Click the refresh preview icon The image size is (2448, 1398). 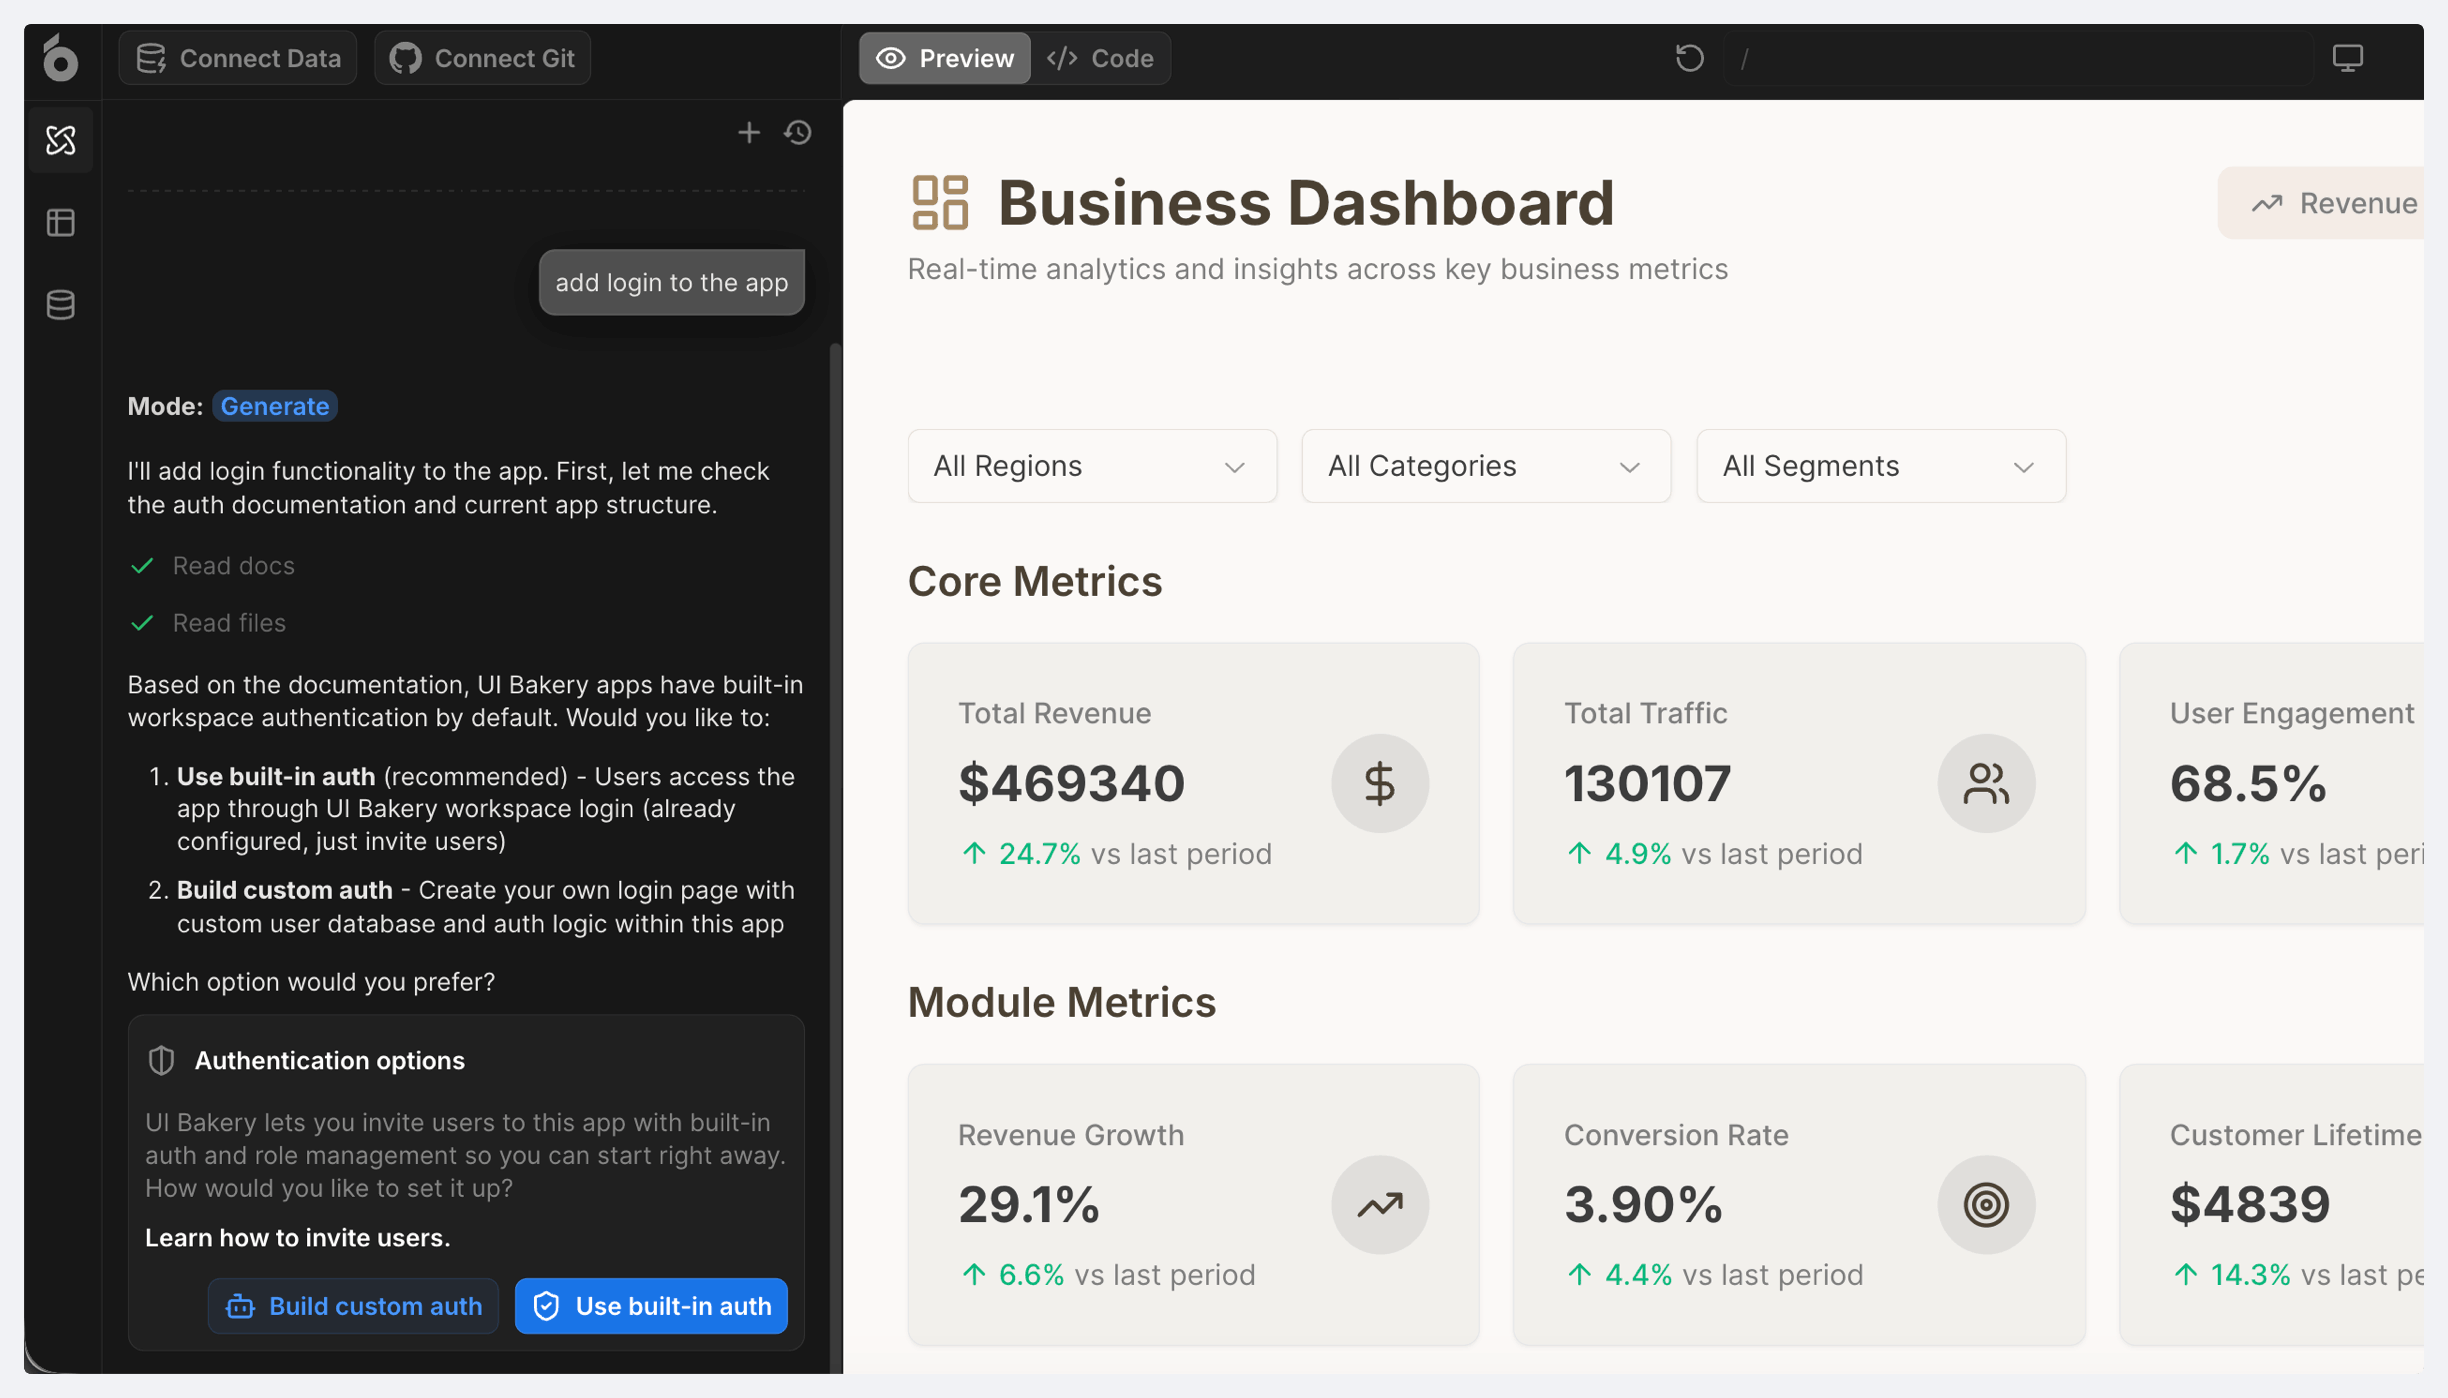[x=1689, y=58]
